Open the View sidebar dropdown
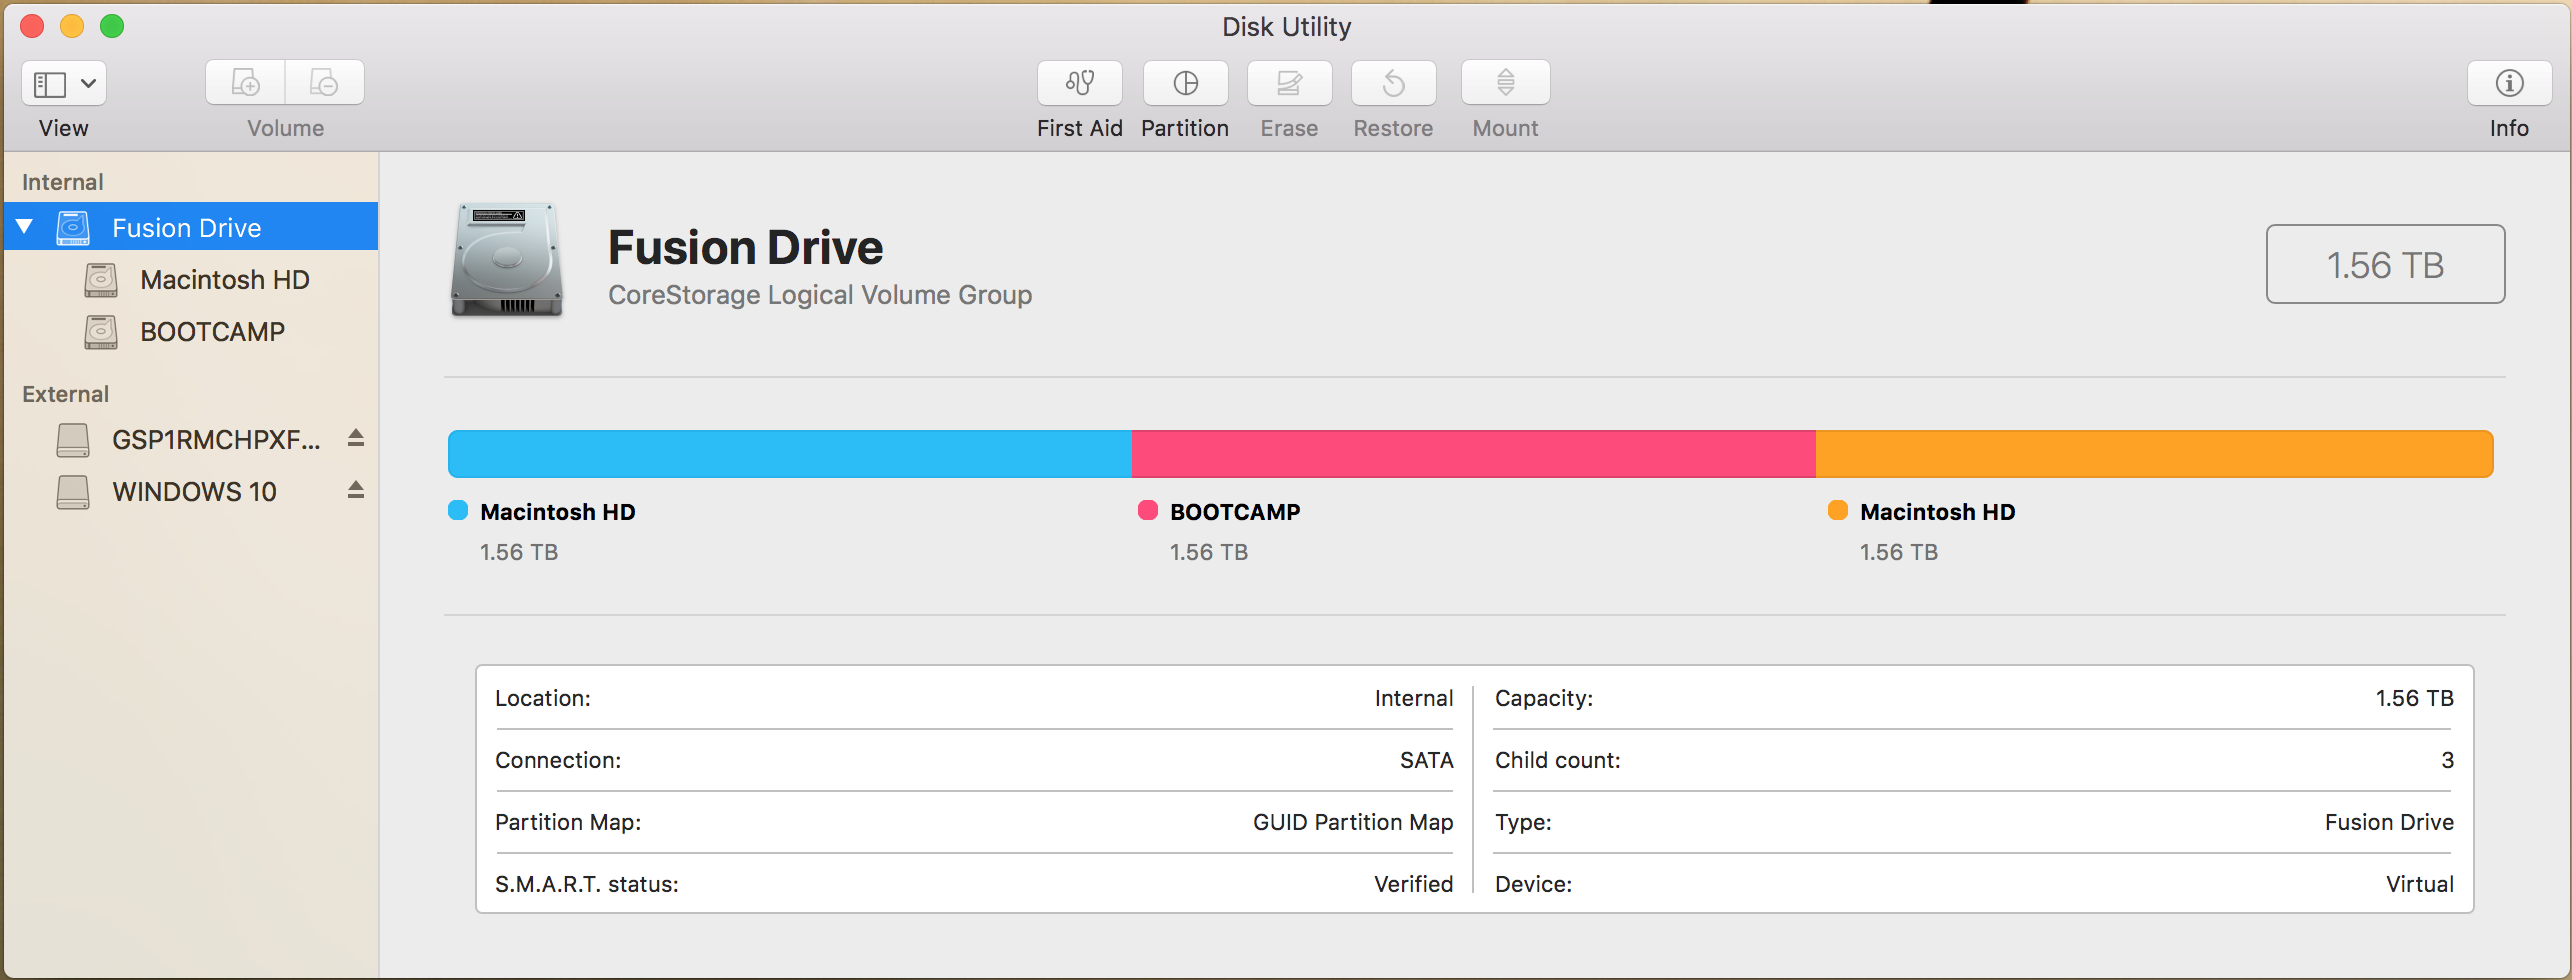Screen dimensions: 2572x980 64,83
